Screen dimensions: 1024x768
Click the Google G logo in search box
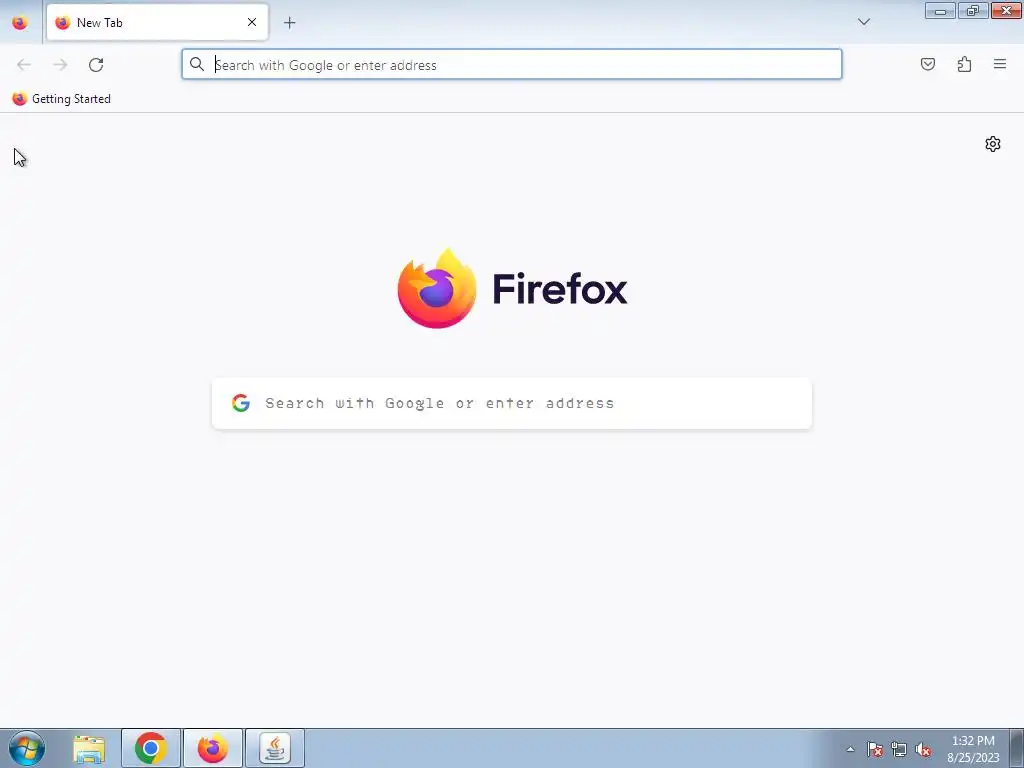pyautogui.click(x=241, y=403)
